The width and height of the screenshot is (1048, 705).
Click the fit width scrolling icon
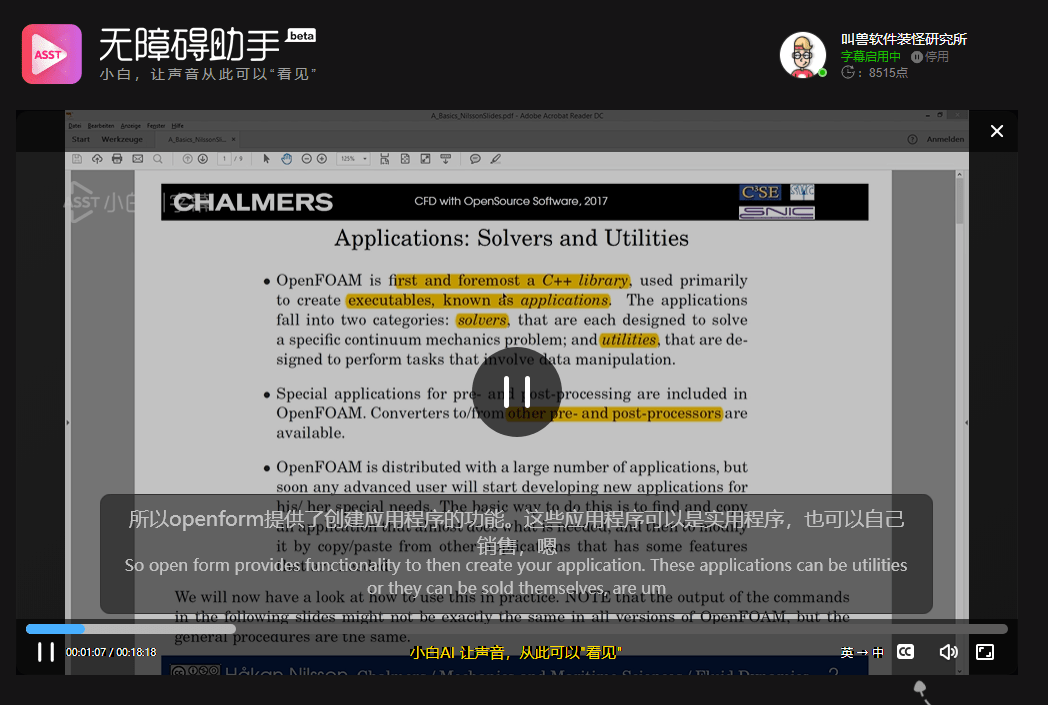[384, 159]
